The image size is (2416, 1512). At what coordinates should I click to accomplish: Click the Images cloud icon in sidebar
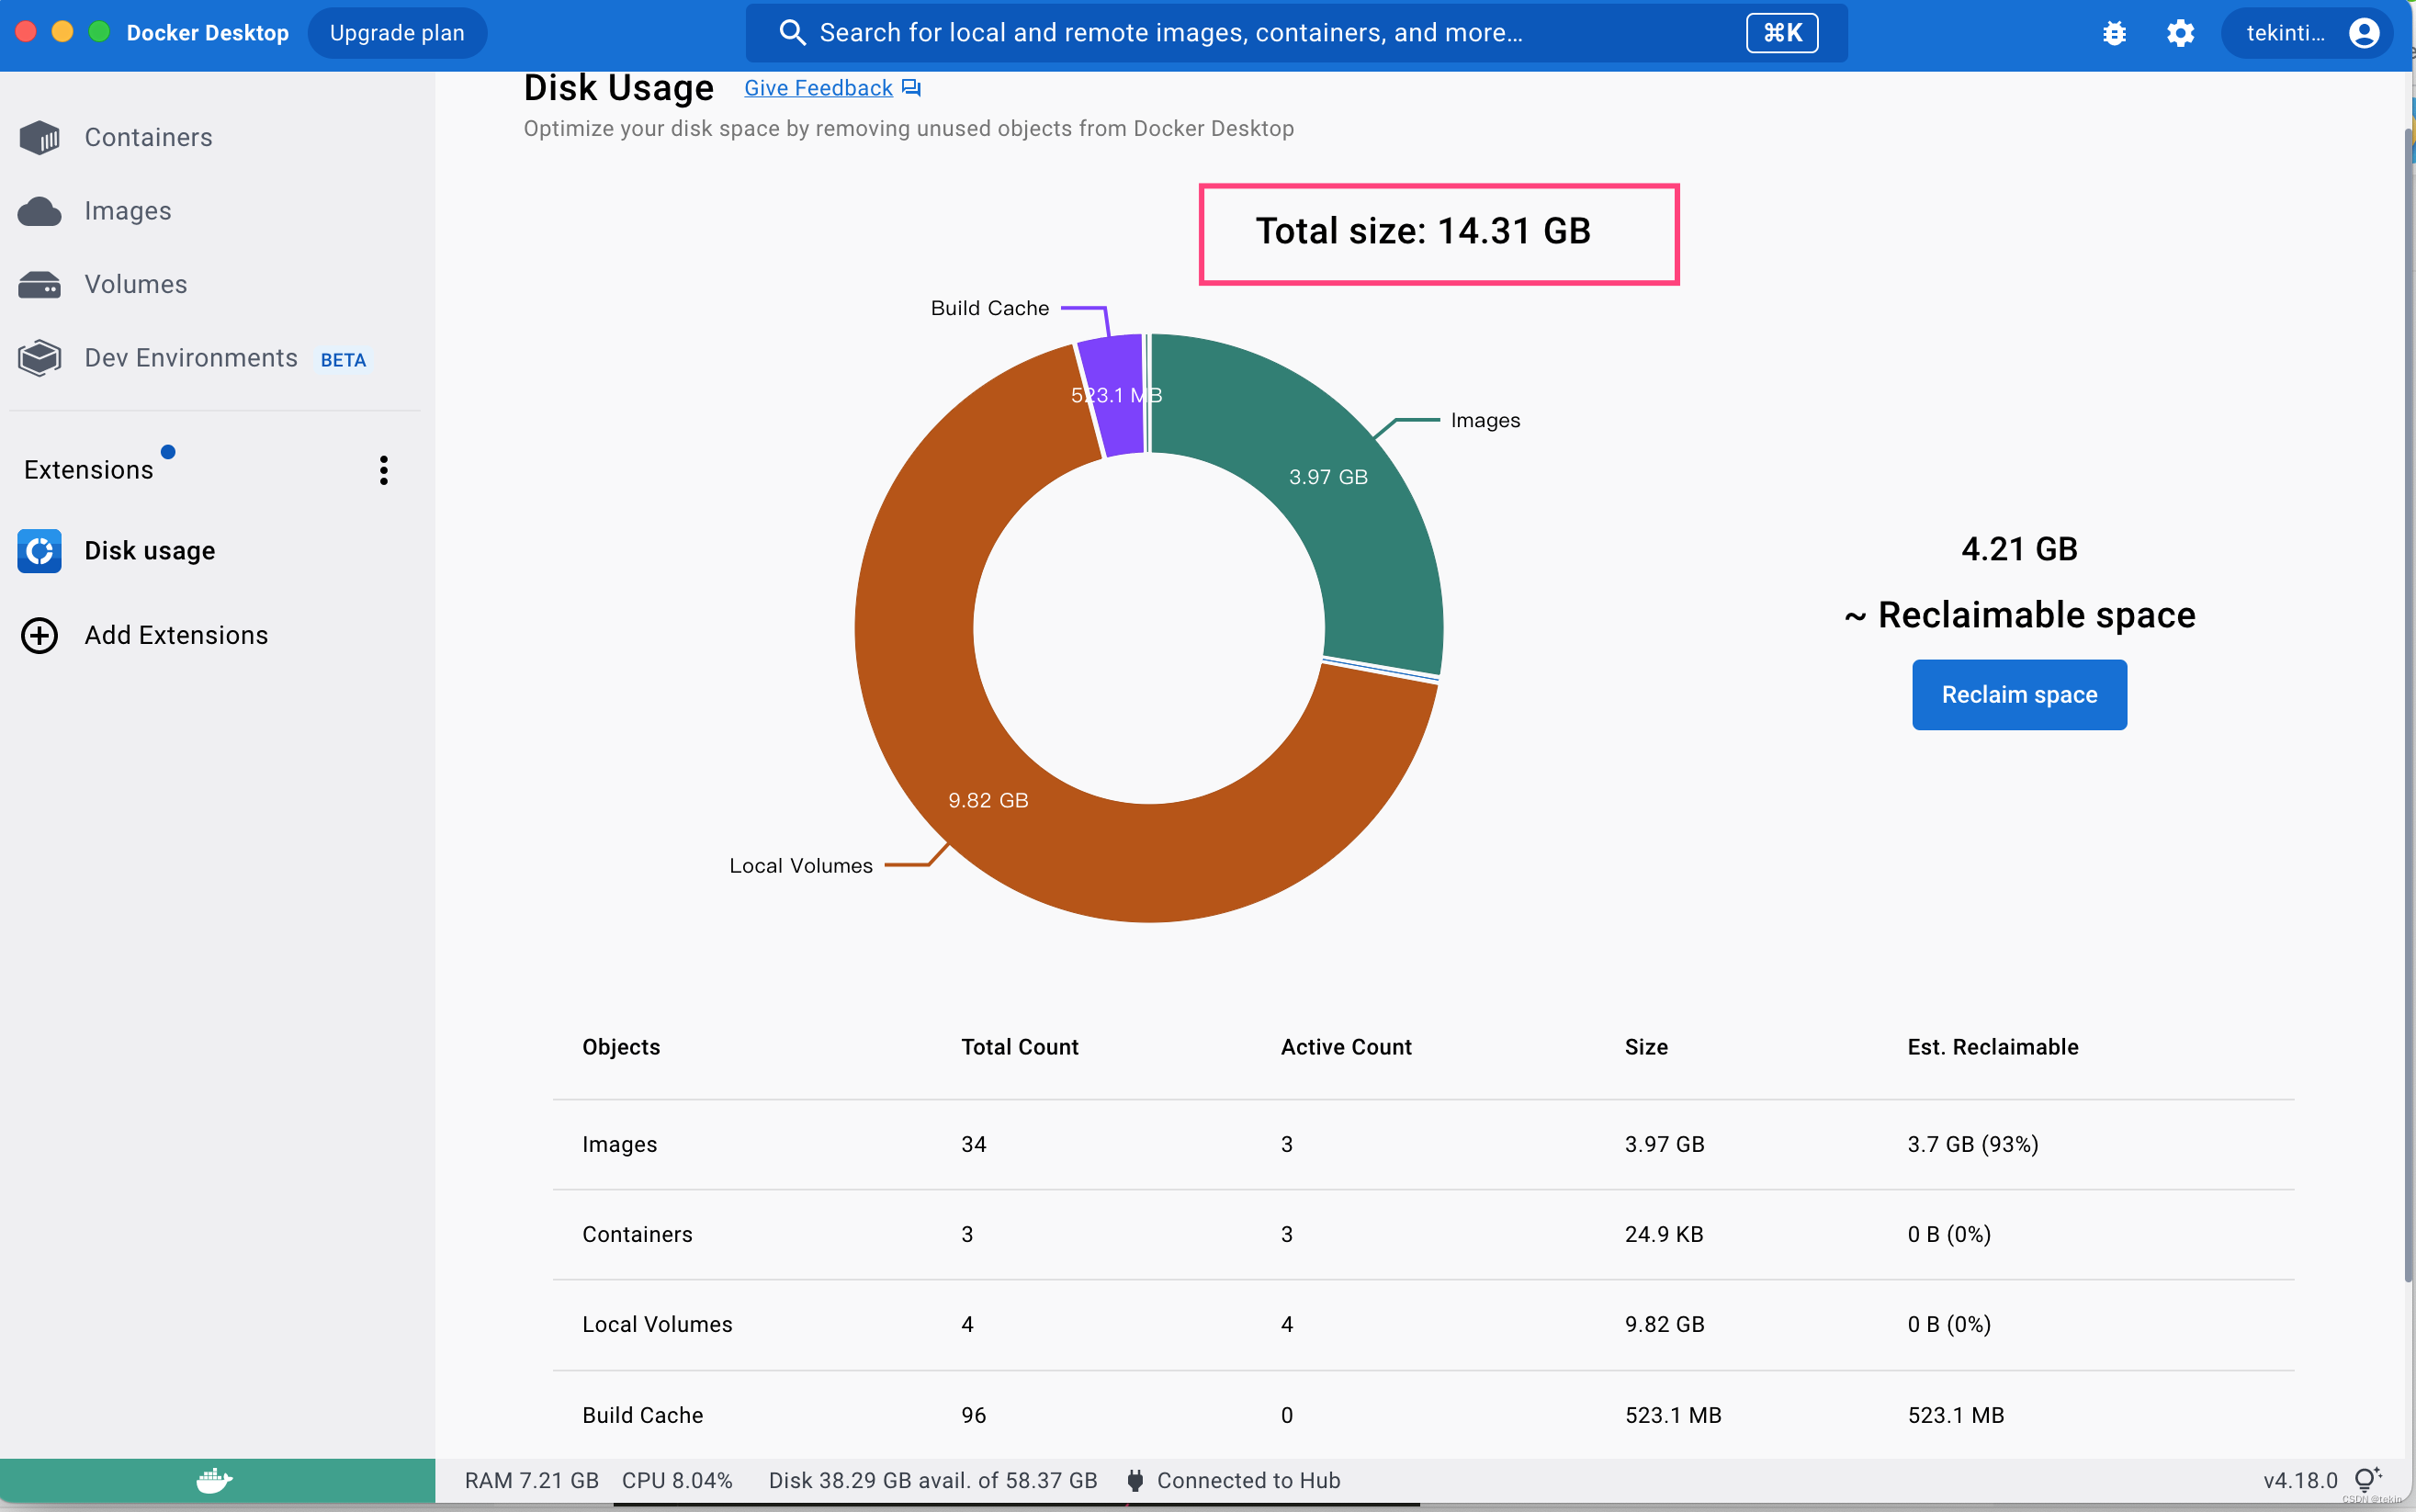[40, 211]
